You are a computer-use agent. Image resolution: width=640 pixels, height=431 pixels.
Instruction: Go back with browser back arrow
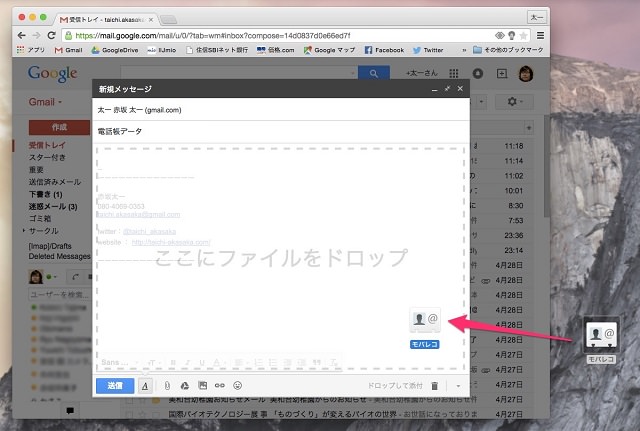pos(22,36)
